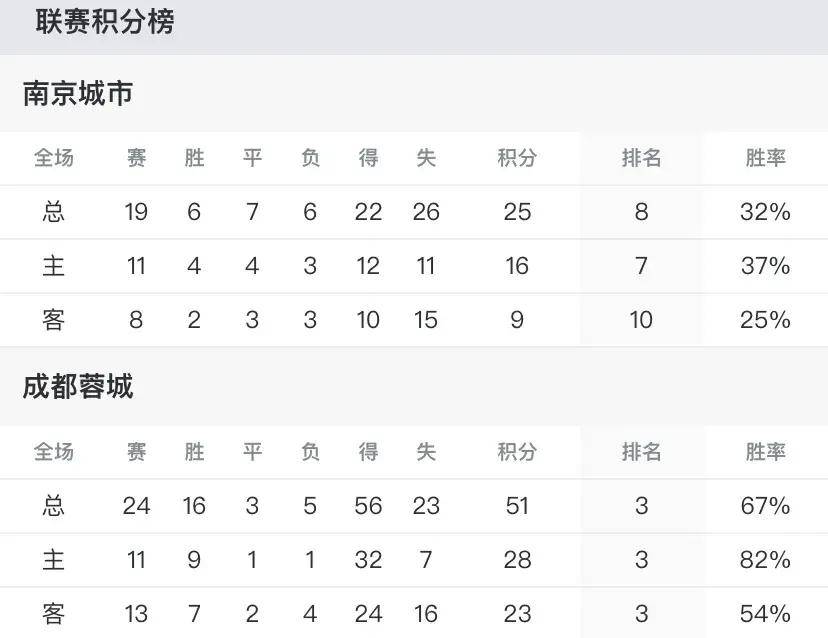828x638 pixels.
Task: Click the 积分 column header for 南京城市
Action: pos(517,157)
